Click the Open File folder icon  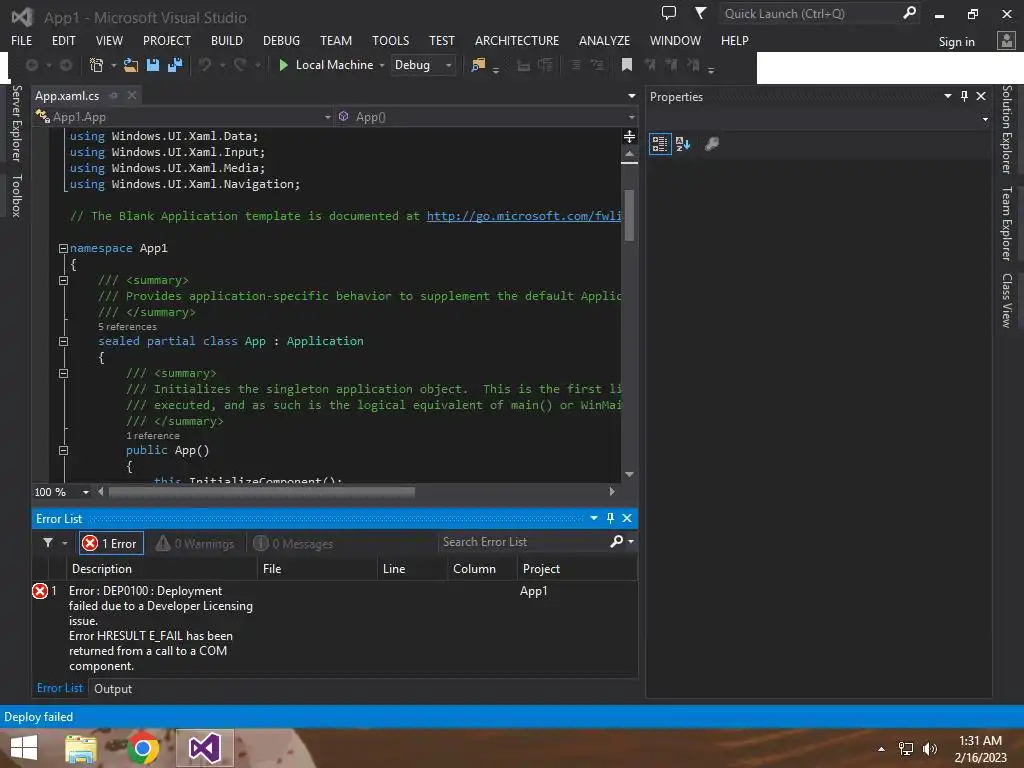point(131,65)
